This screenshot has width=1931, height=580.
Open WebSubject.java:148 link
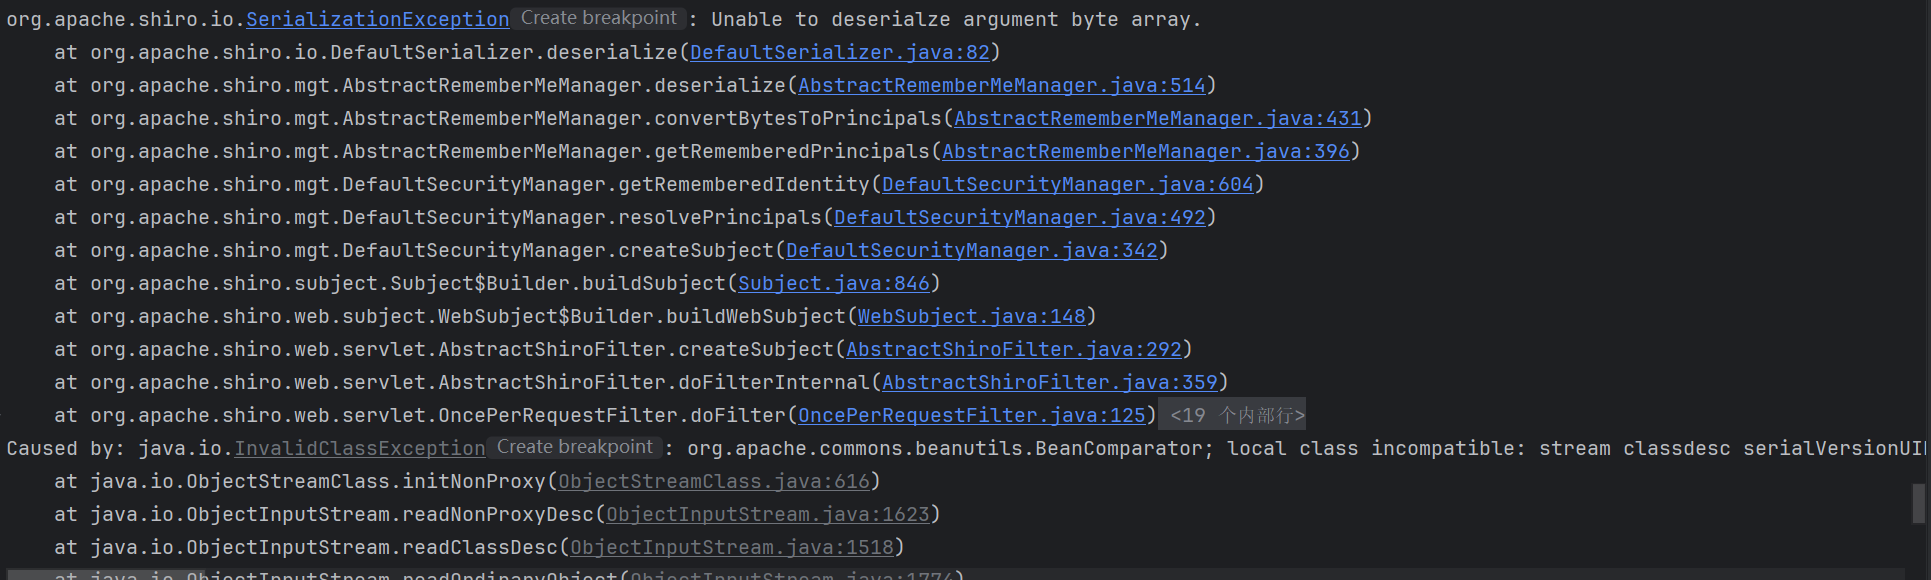click(971, 316)
